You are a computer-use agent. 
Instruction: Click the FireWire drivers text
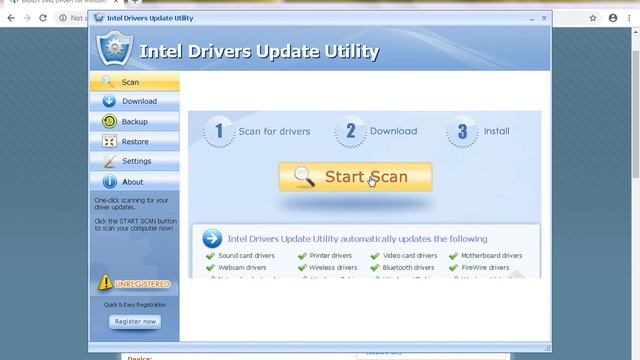485,267
